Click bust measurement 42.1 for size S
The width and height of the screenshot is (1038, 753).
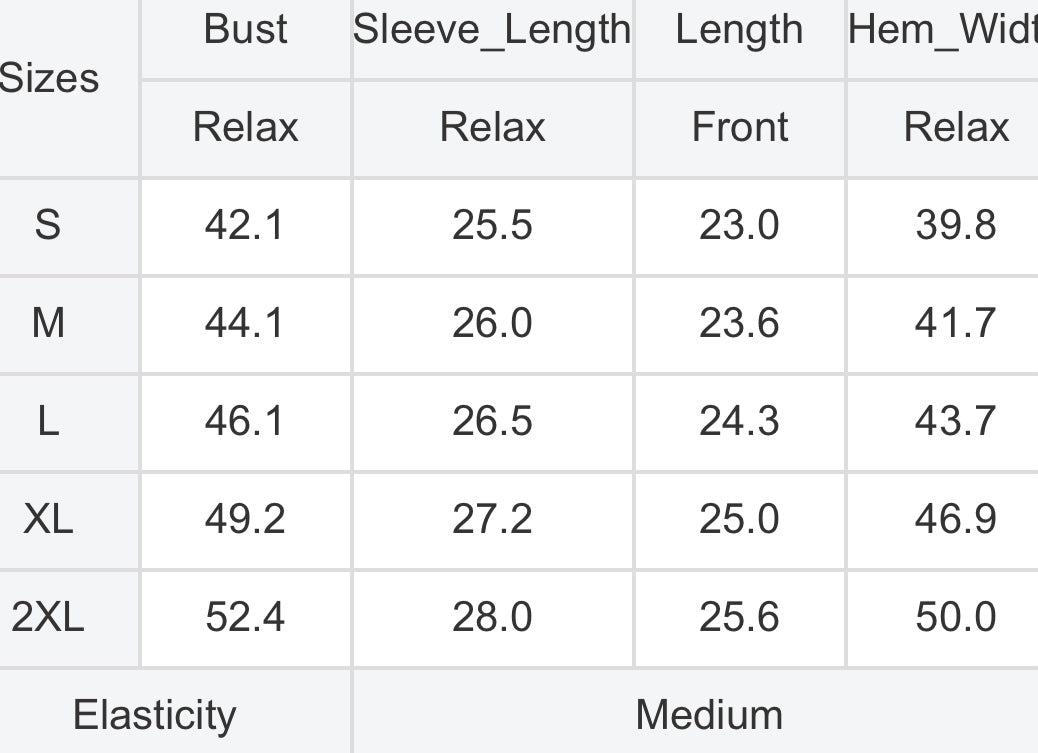(x=245, y=225)
